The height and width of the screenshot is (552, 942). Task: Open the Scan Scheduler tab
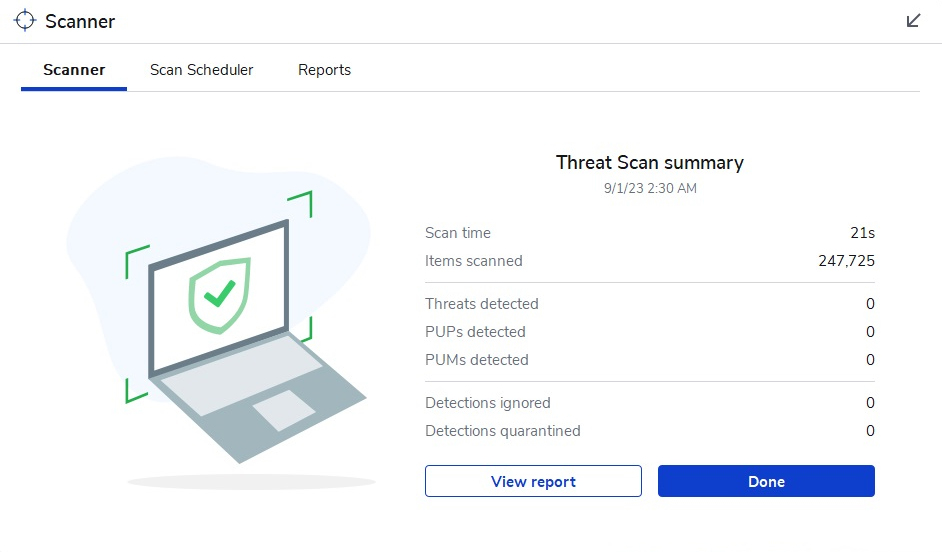point(201,70)
